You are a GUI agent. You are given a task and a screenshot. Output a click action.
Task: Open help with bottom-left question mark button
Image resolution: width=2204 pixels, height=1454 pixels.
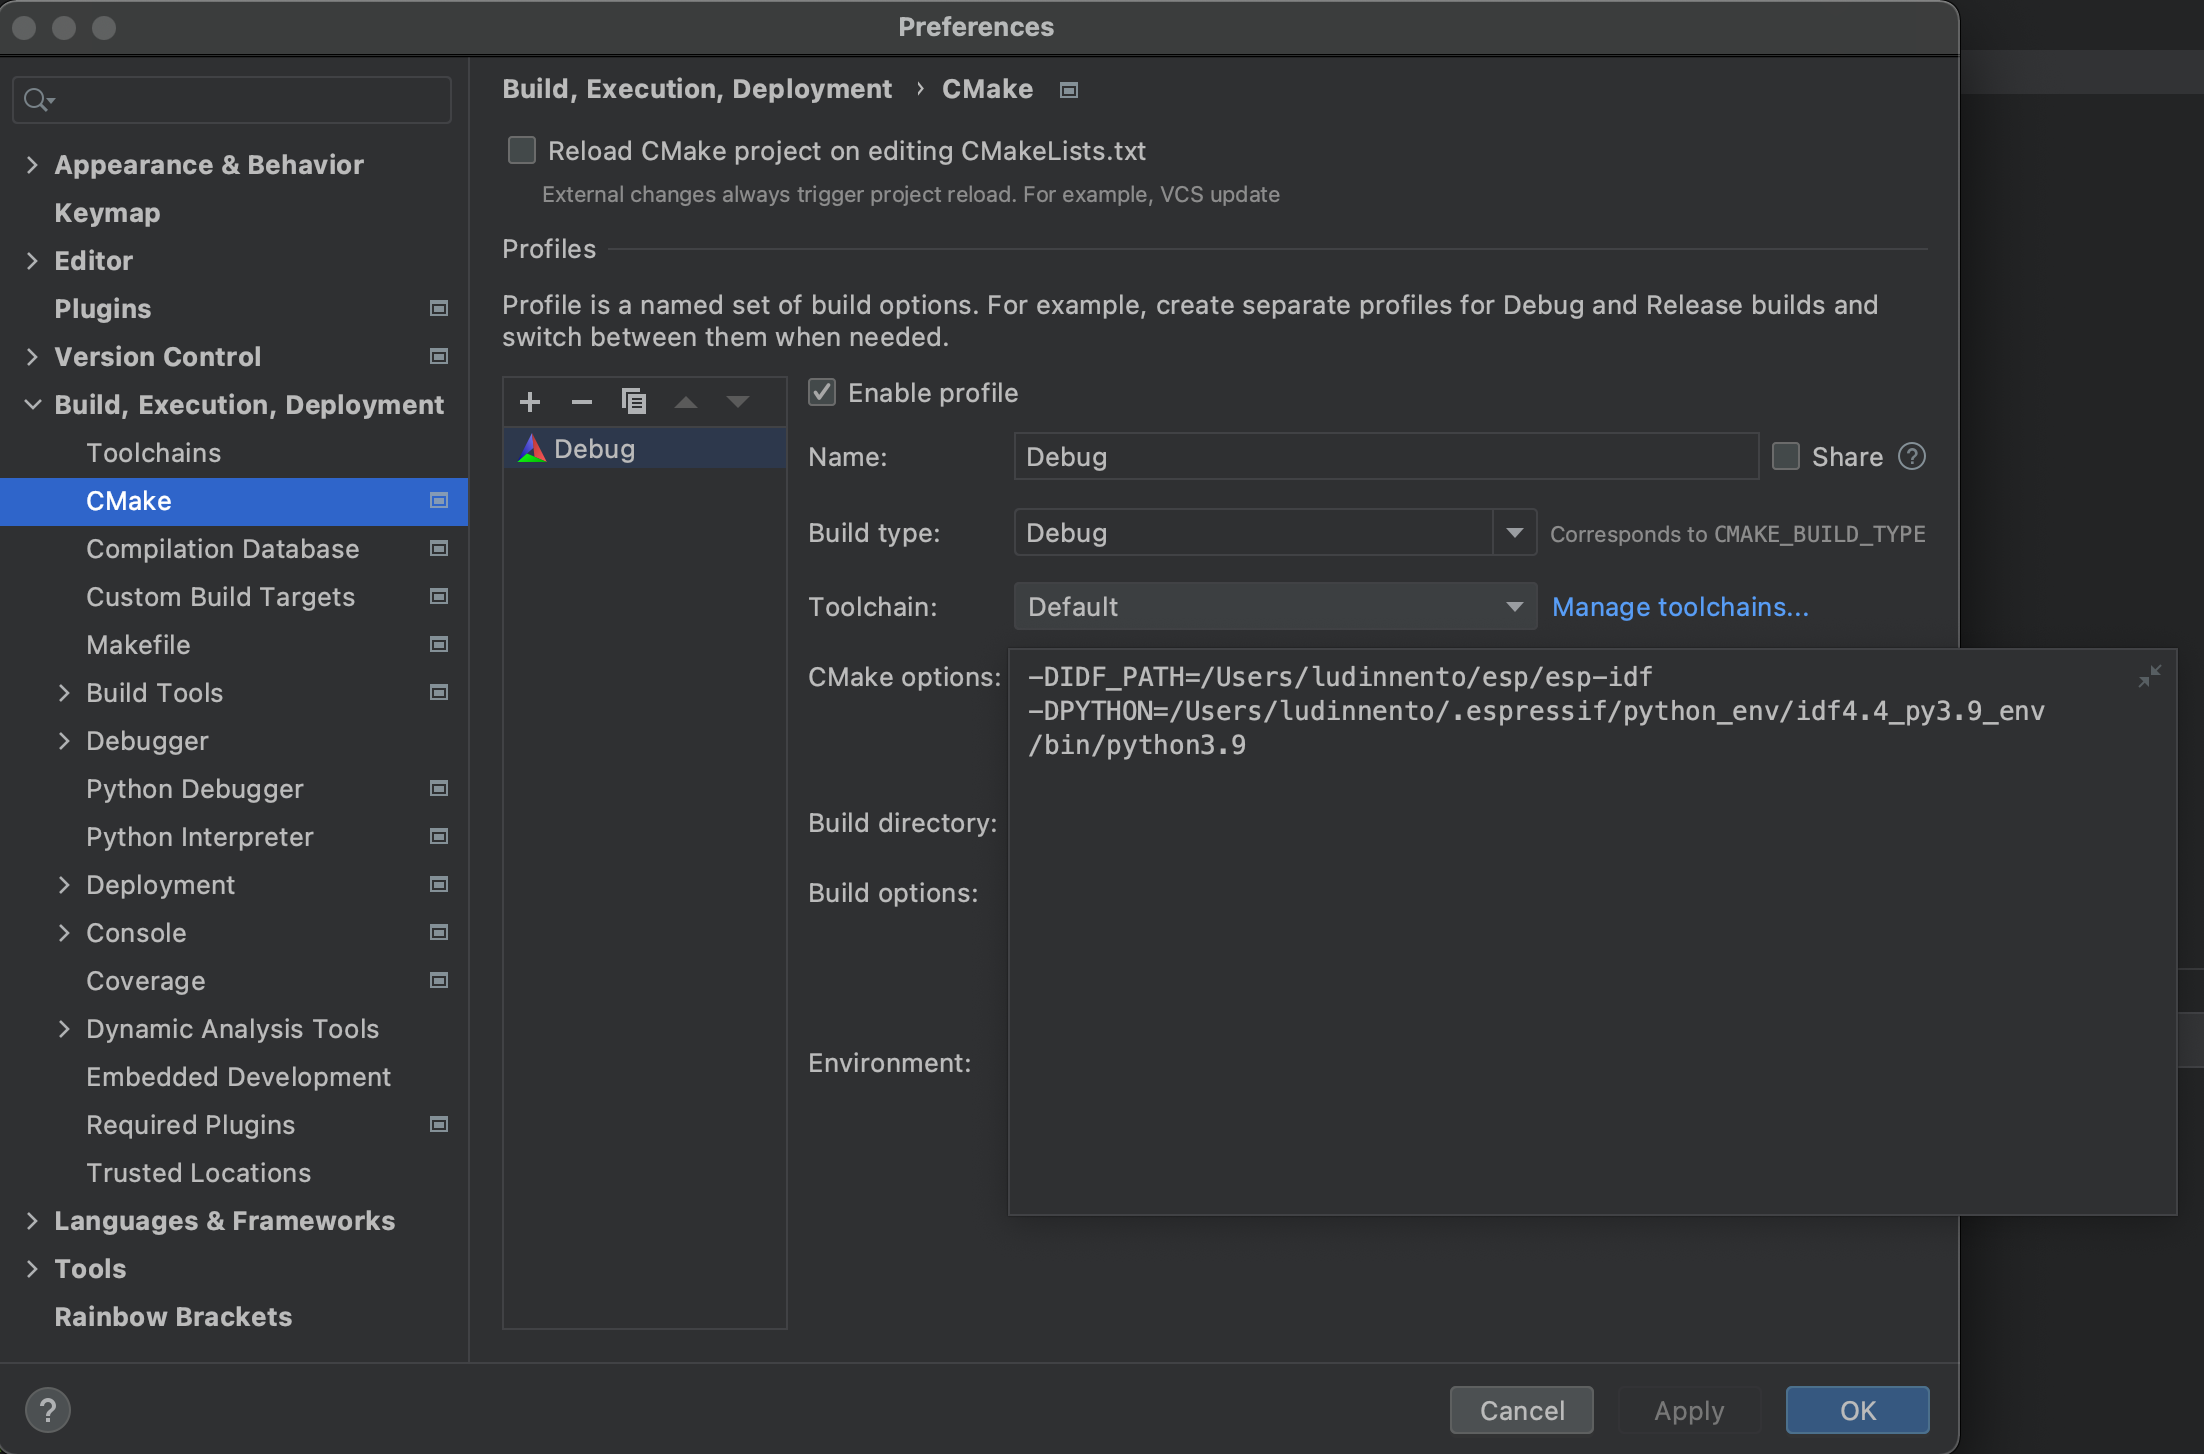point(47,1410)
